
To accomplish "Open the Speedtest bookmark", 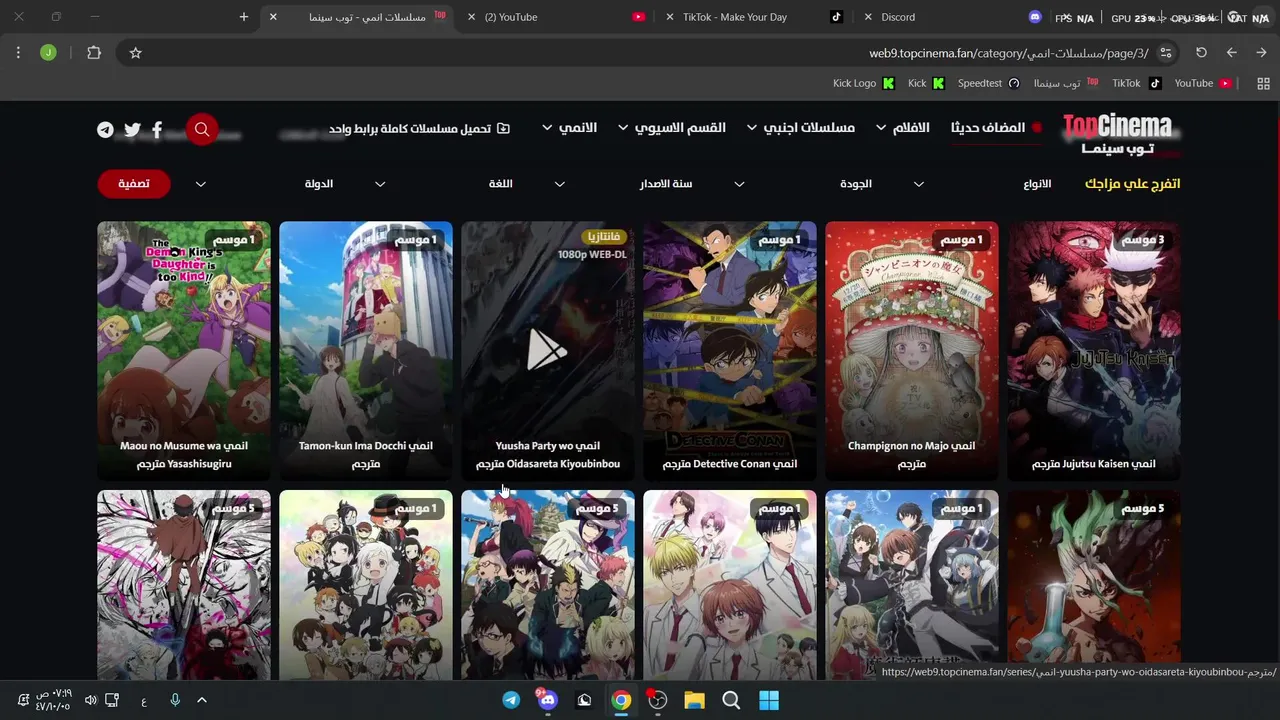I will point(989,83).
